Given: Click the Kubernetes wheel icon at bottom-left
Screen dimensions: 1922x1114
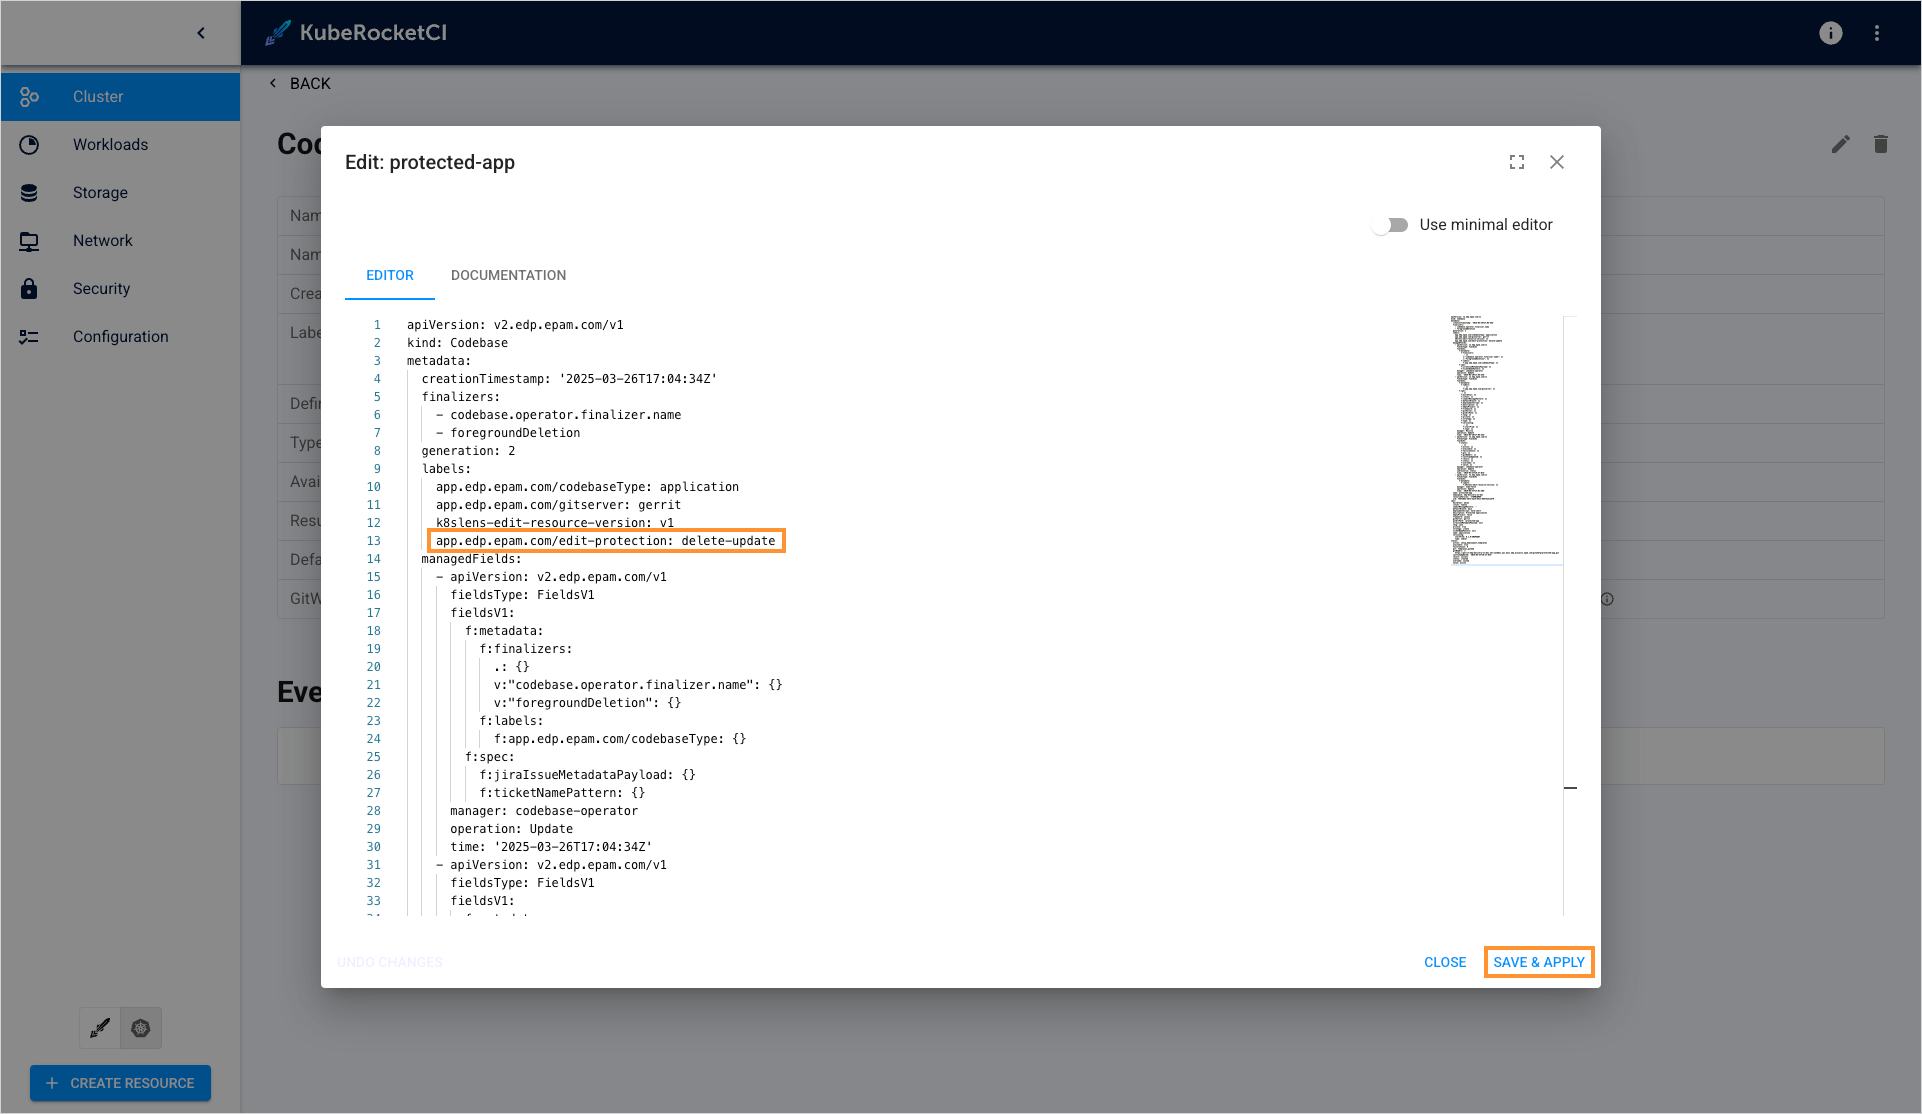Looking at the screenshot, I should point(141,1028).
